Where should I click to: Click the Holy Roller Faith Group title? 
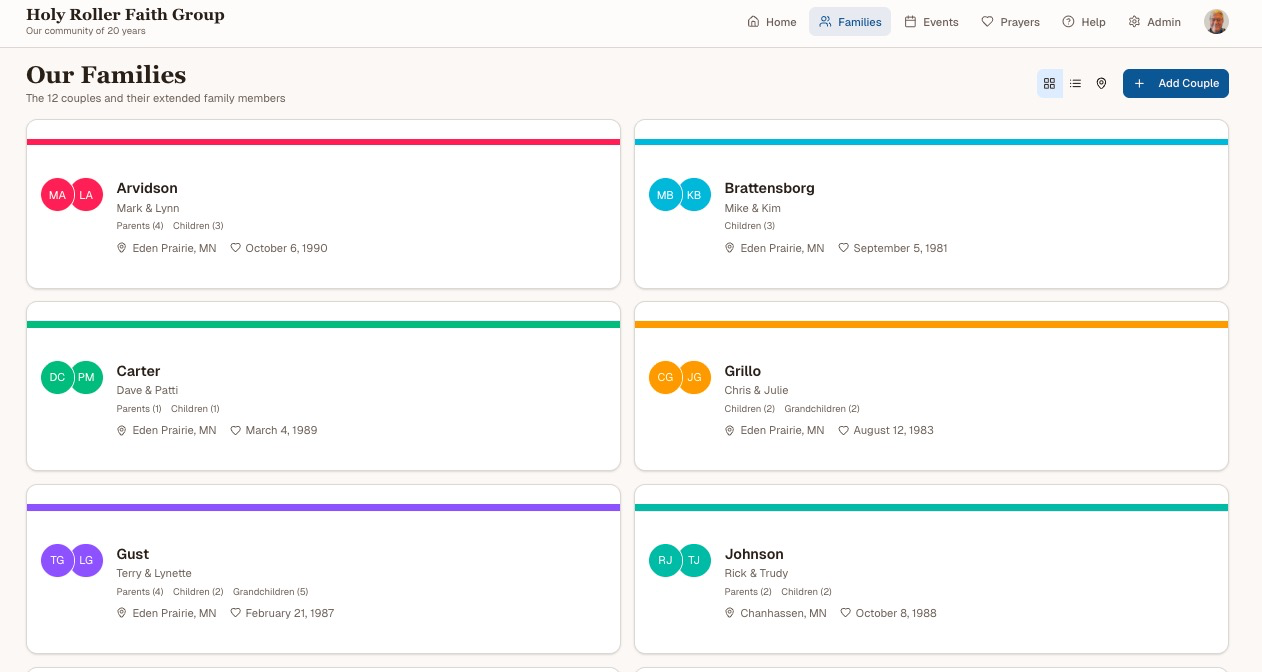point(125,15)
